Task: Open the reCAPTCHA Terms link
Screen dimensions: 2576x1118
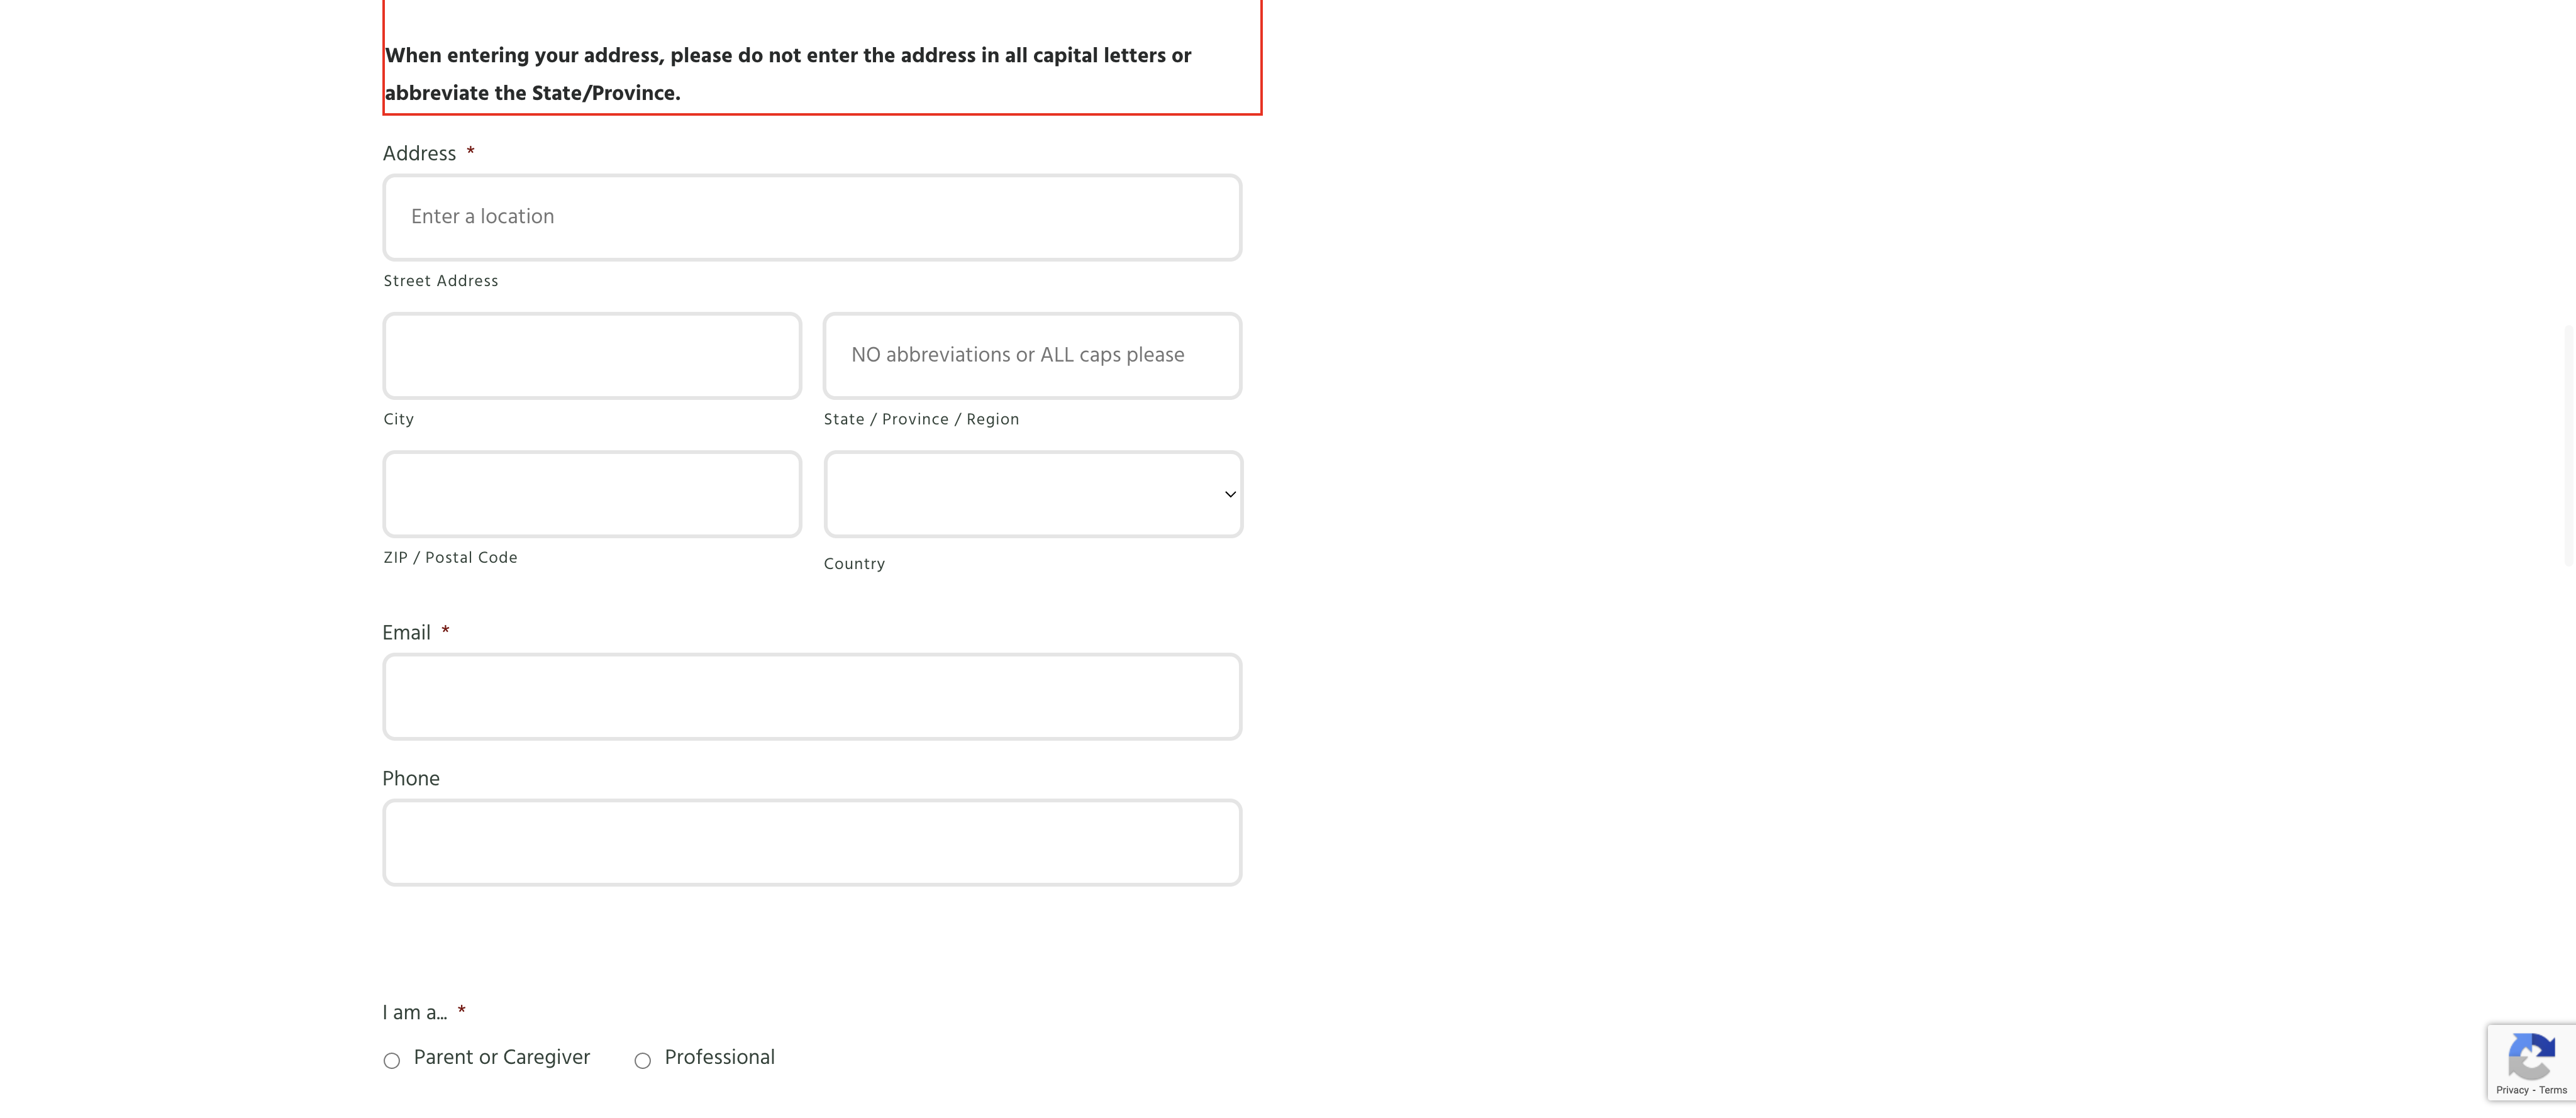Action: pos(2552,1090)
